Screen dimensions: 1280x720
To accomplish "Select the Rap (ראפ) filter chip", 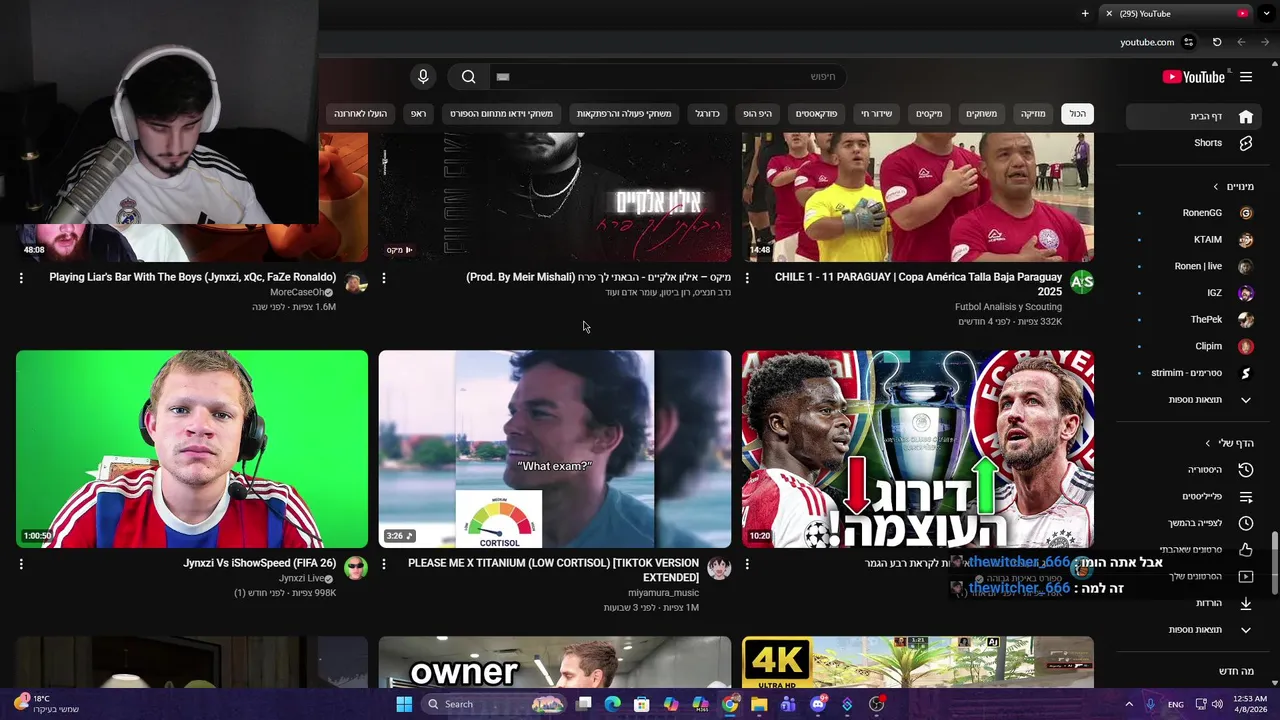I will [x=418, y=114].
